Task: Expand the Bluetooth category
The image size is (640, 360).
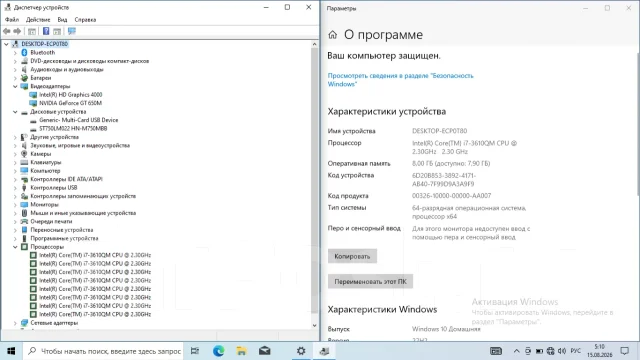Action: point(15,53)
